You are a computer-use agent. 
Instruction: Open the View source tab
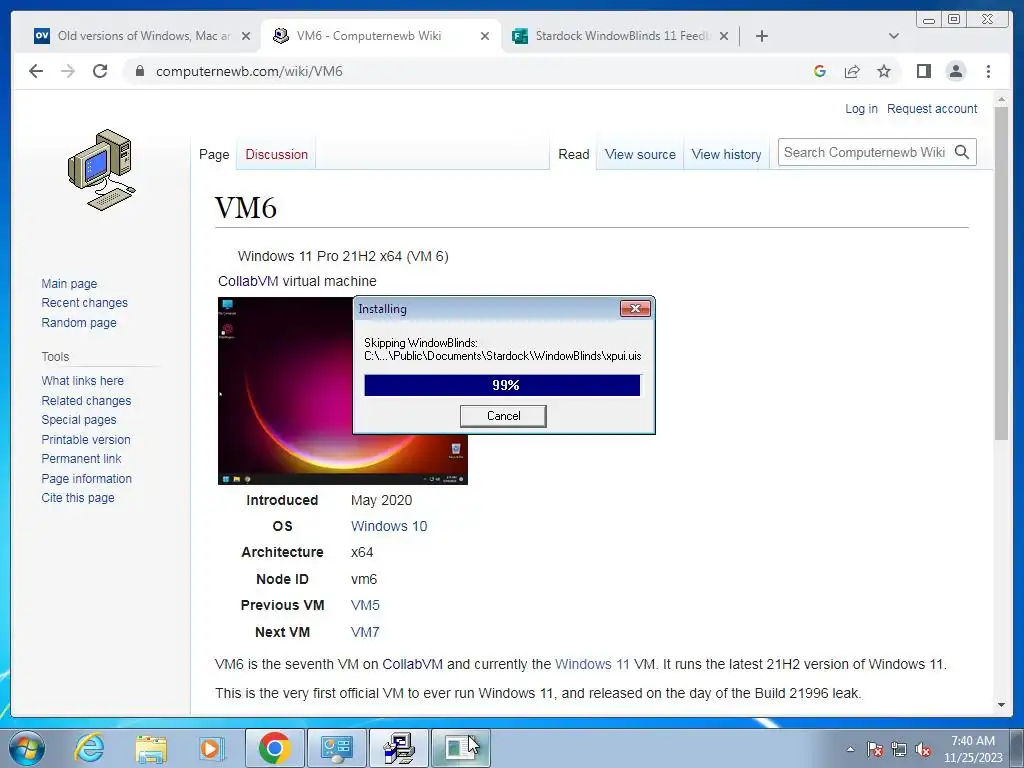point(640,155)
